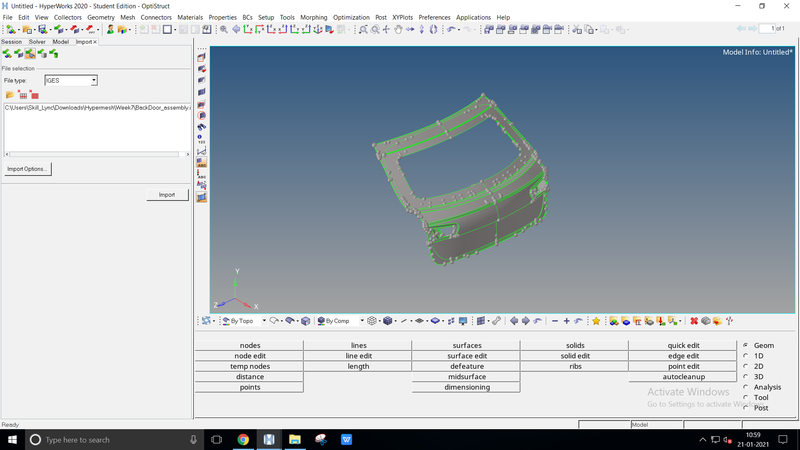Click the yellow star favorites icon

coord(596,321)
